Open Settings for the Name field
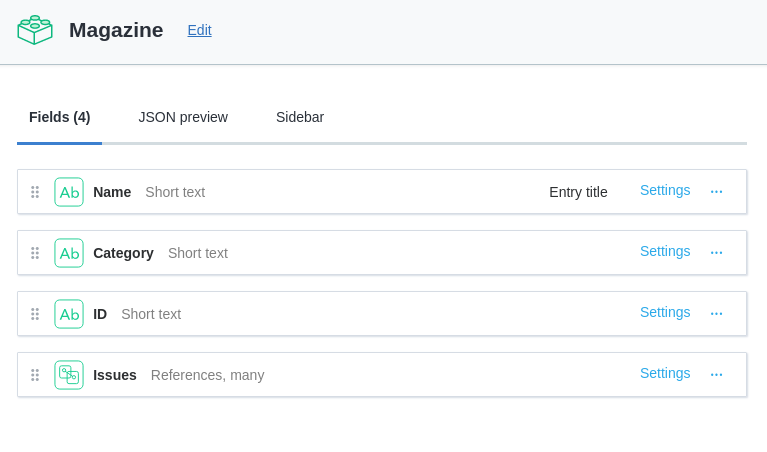Screen dimensions: 767x452 tap(665, 190)
